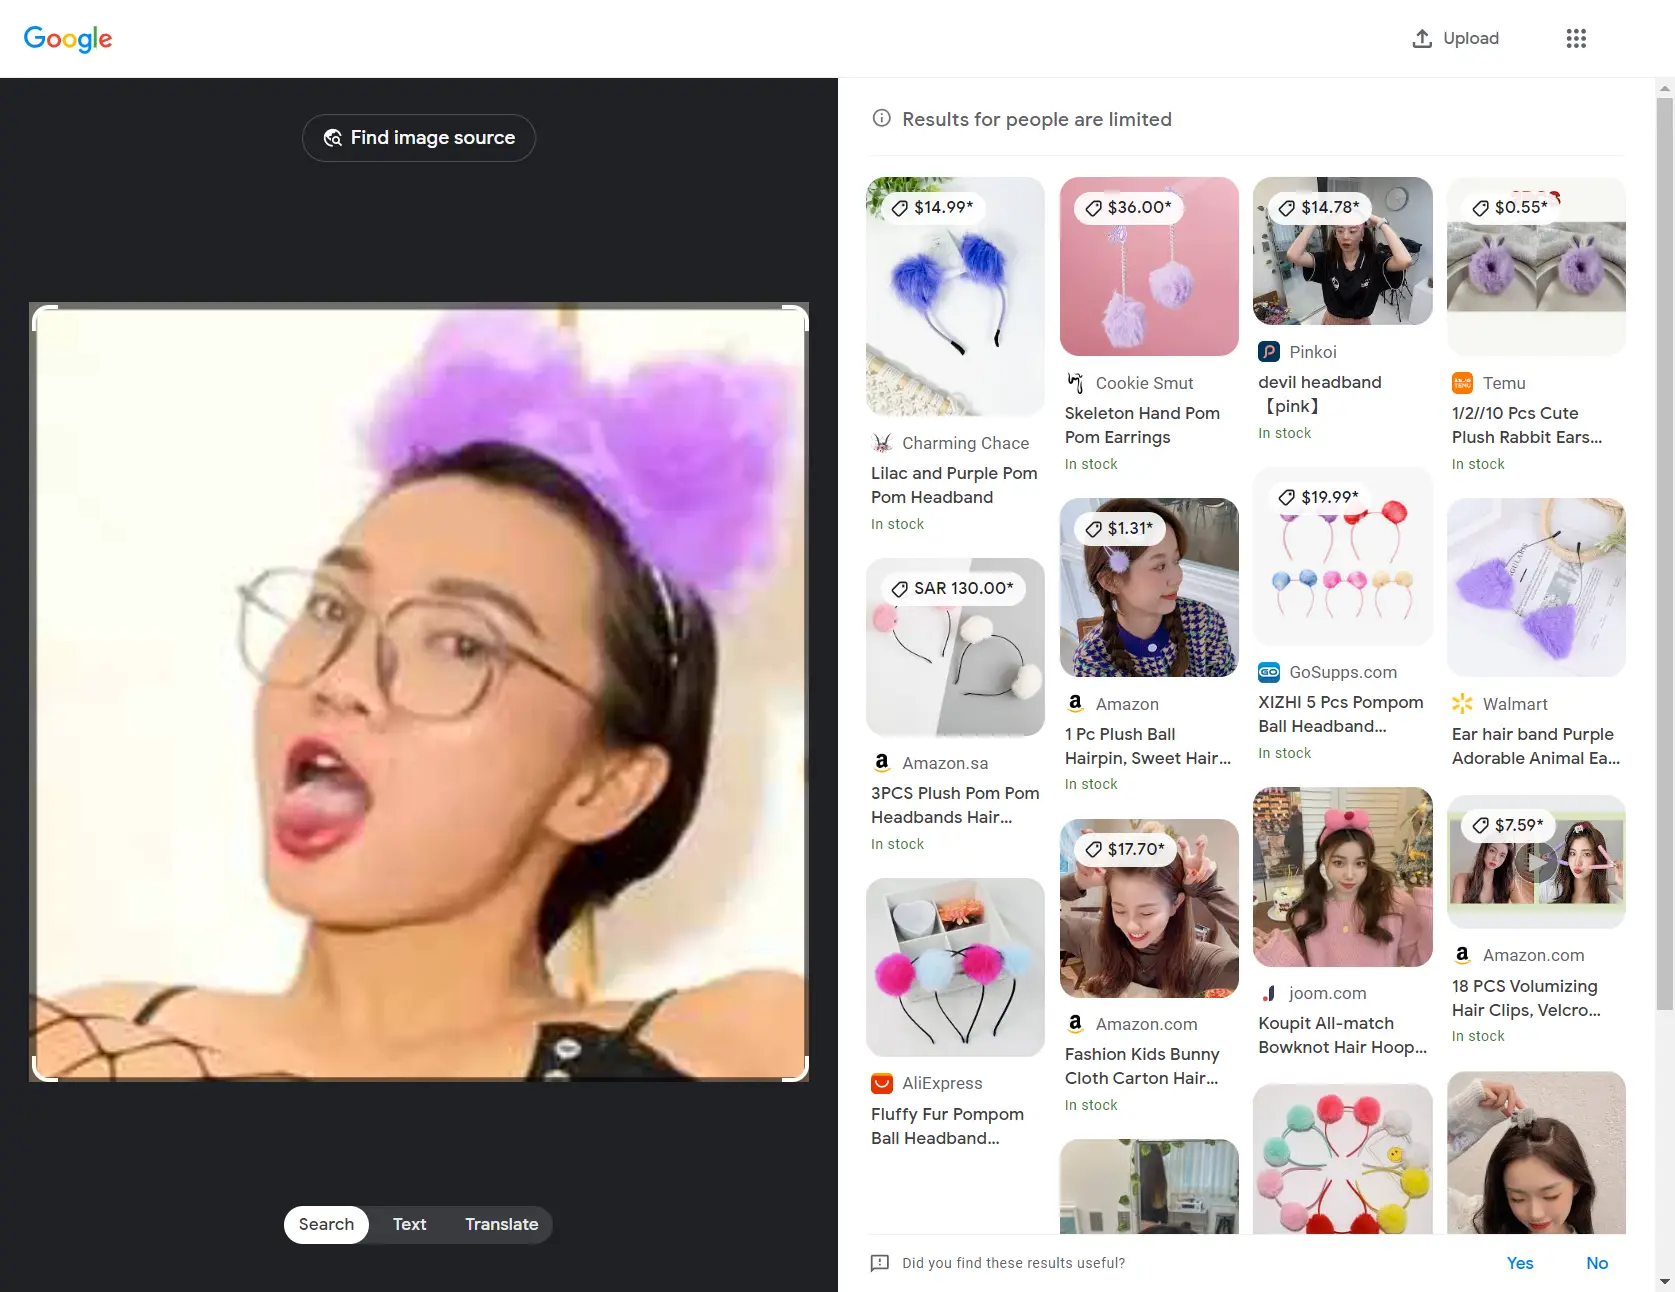1675x1292 pixels.
Task: Click the Walmart spark source icon
Action: pyautogui.click(x=1462, y=704)
